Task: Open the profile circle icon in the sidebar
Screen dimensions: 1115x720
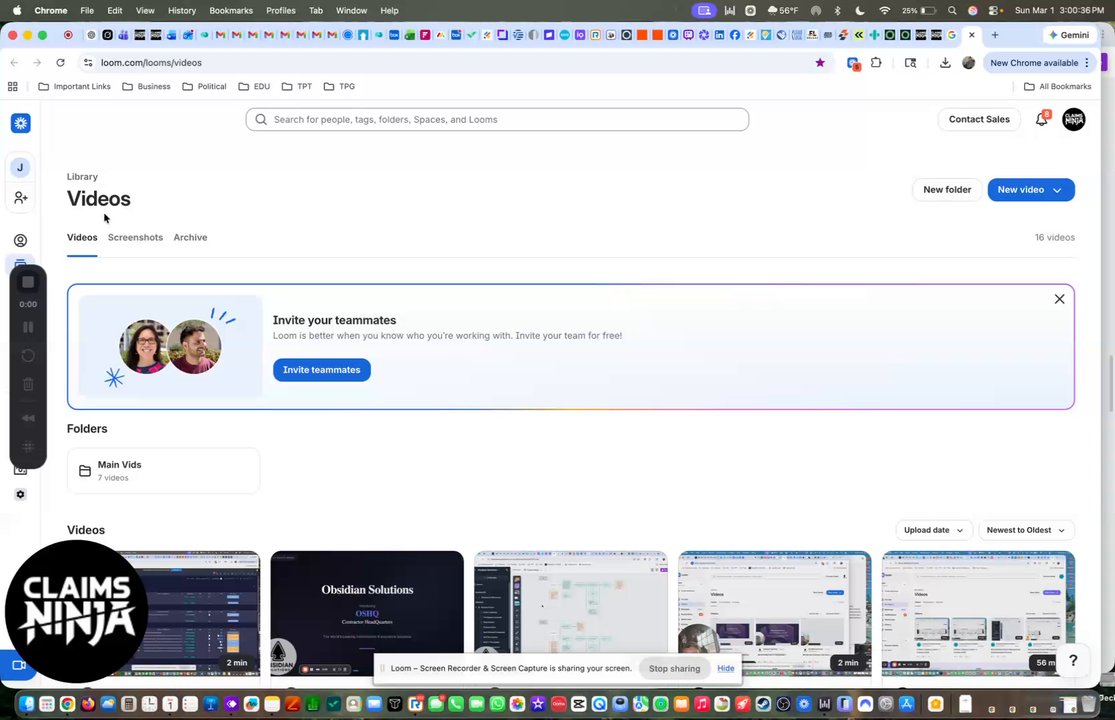Action: coord(21,240)
